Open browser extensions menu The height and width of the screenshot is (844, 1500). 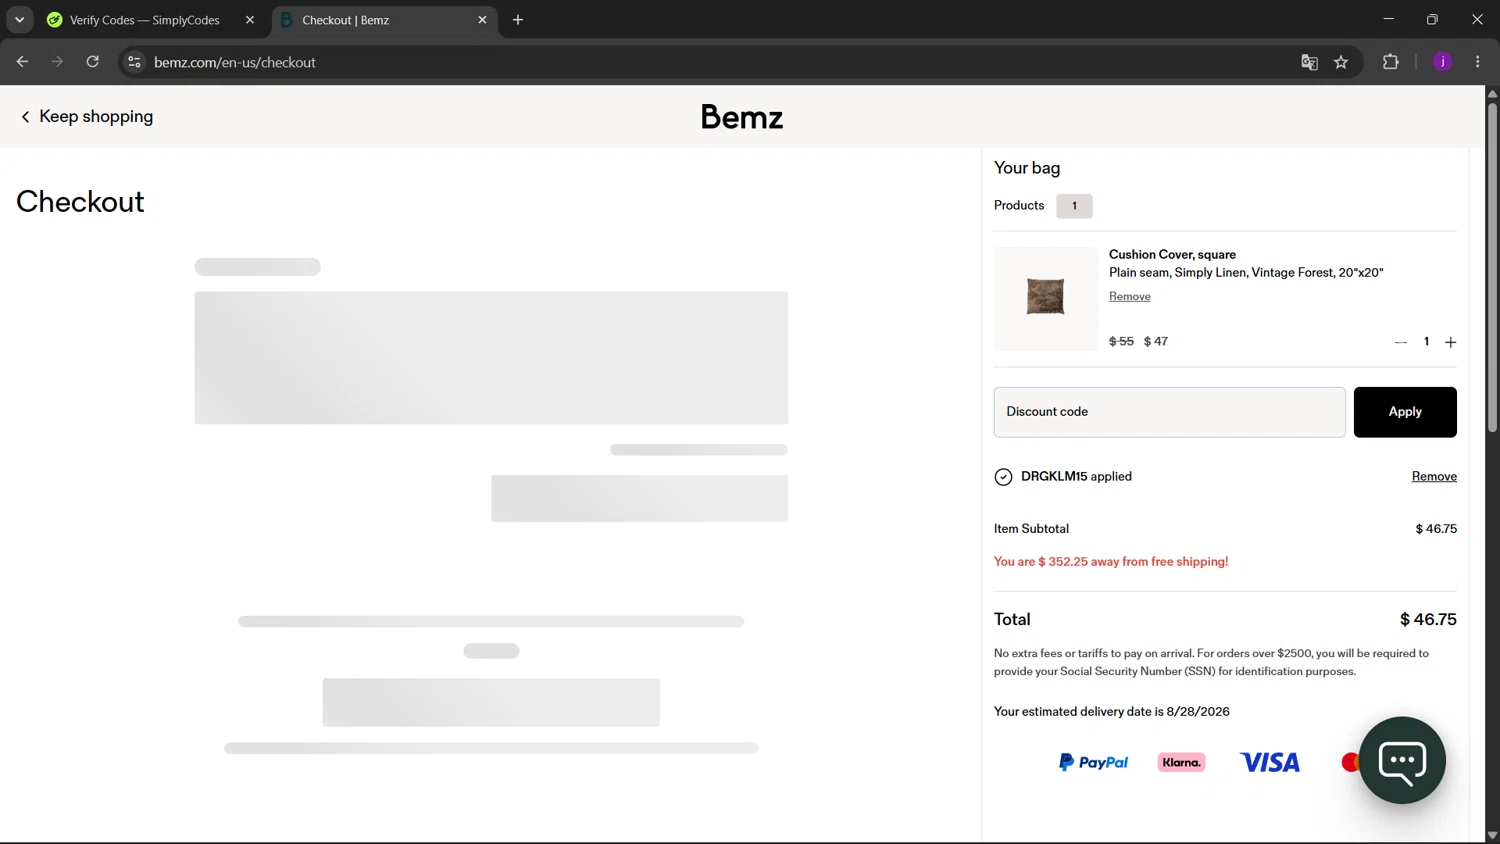click(1390, 62)
